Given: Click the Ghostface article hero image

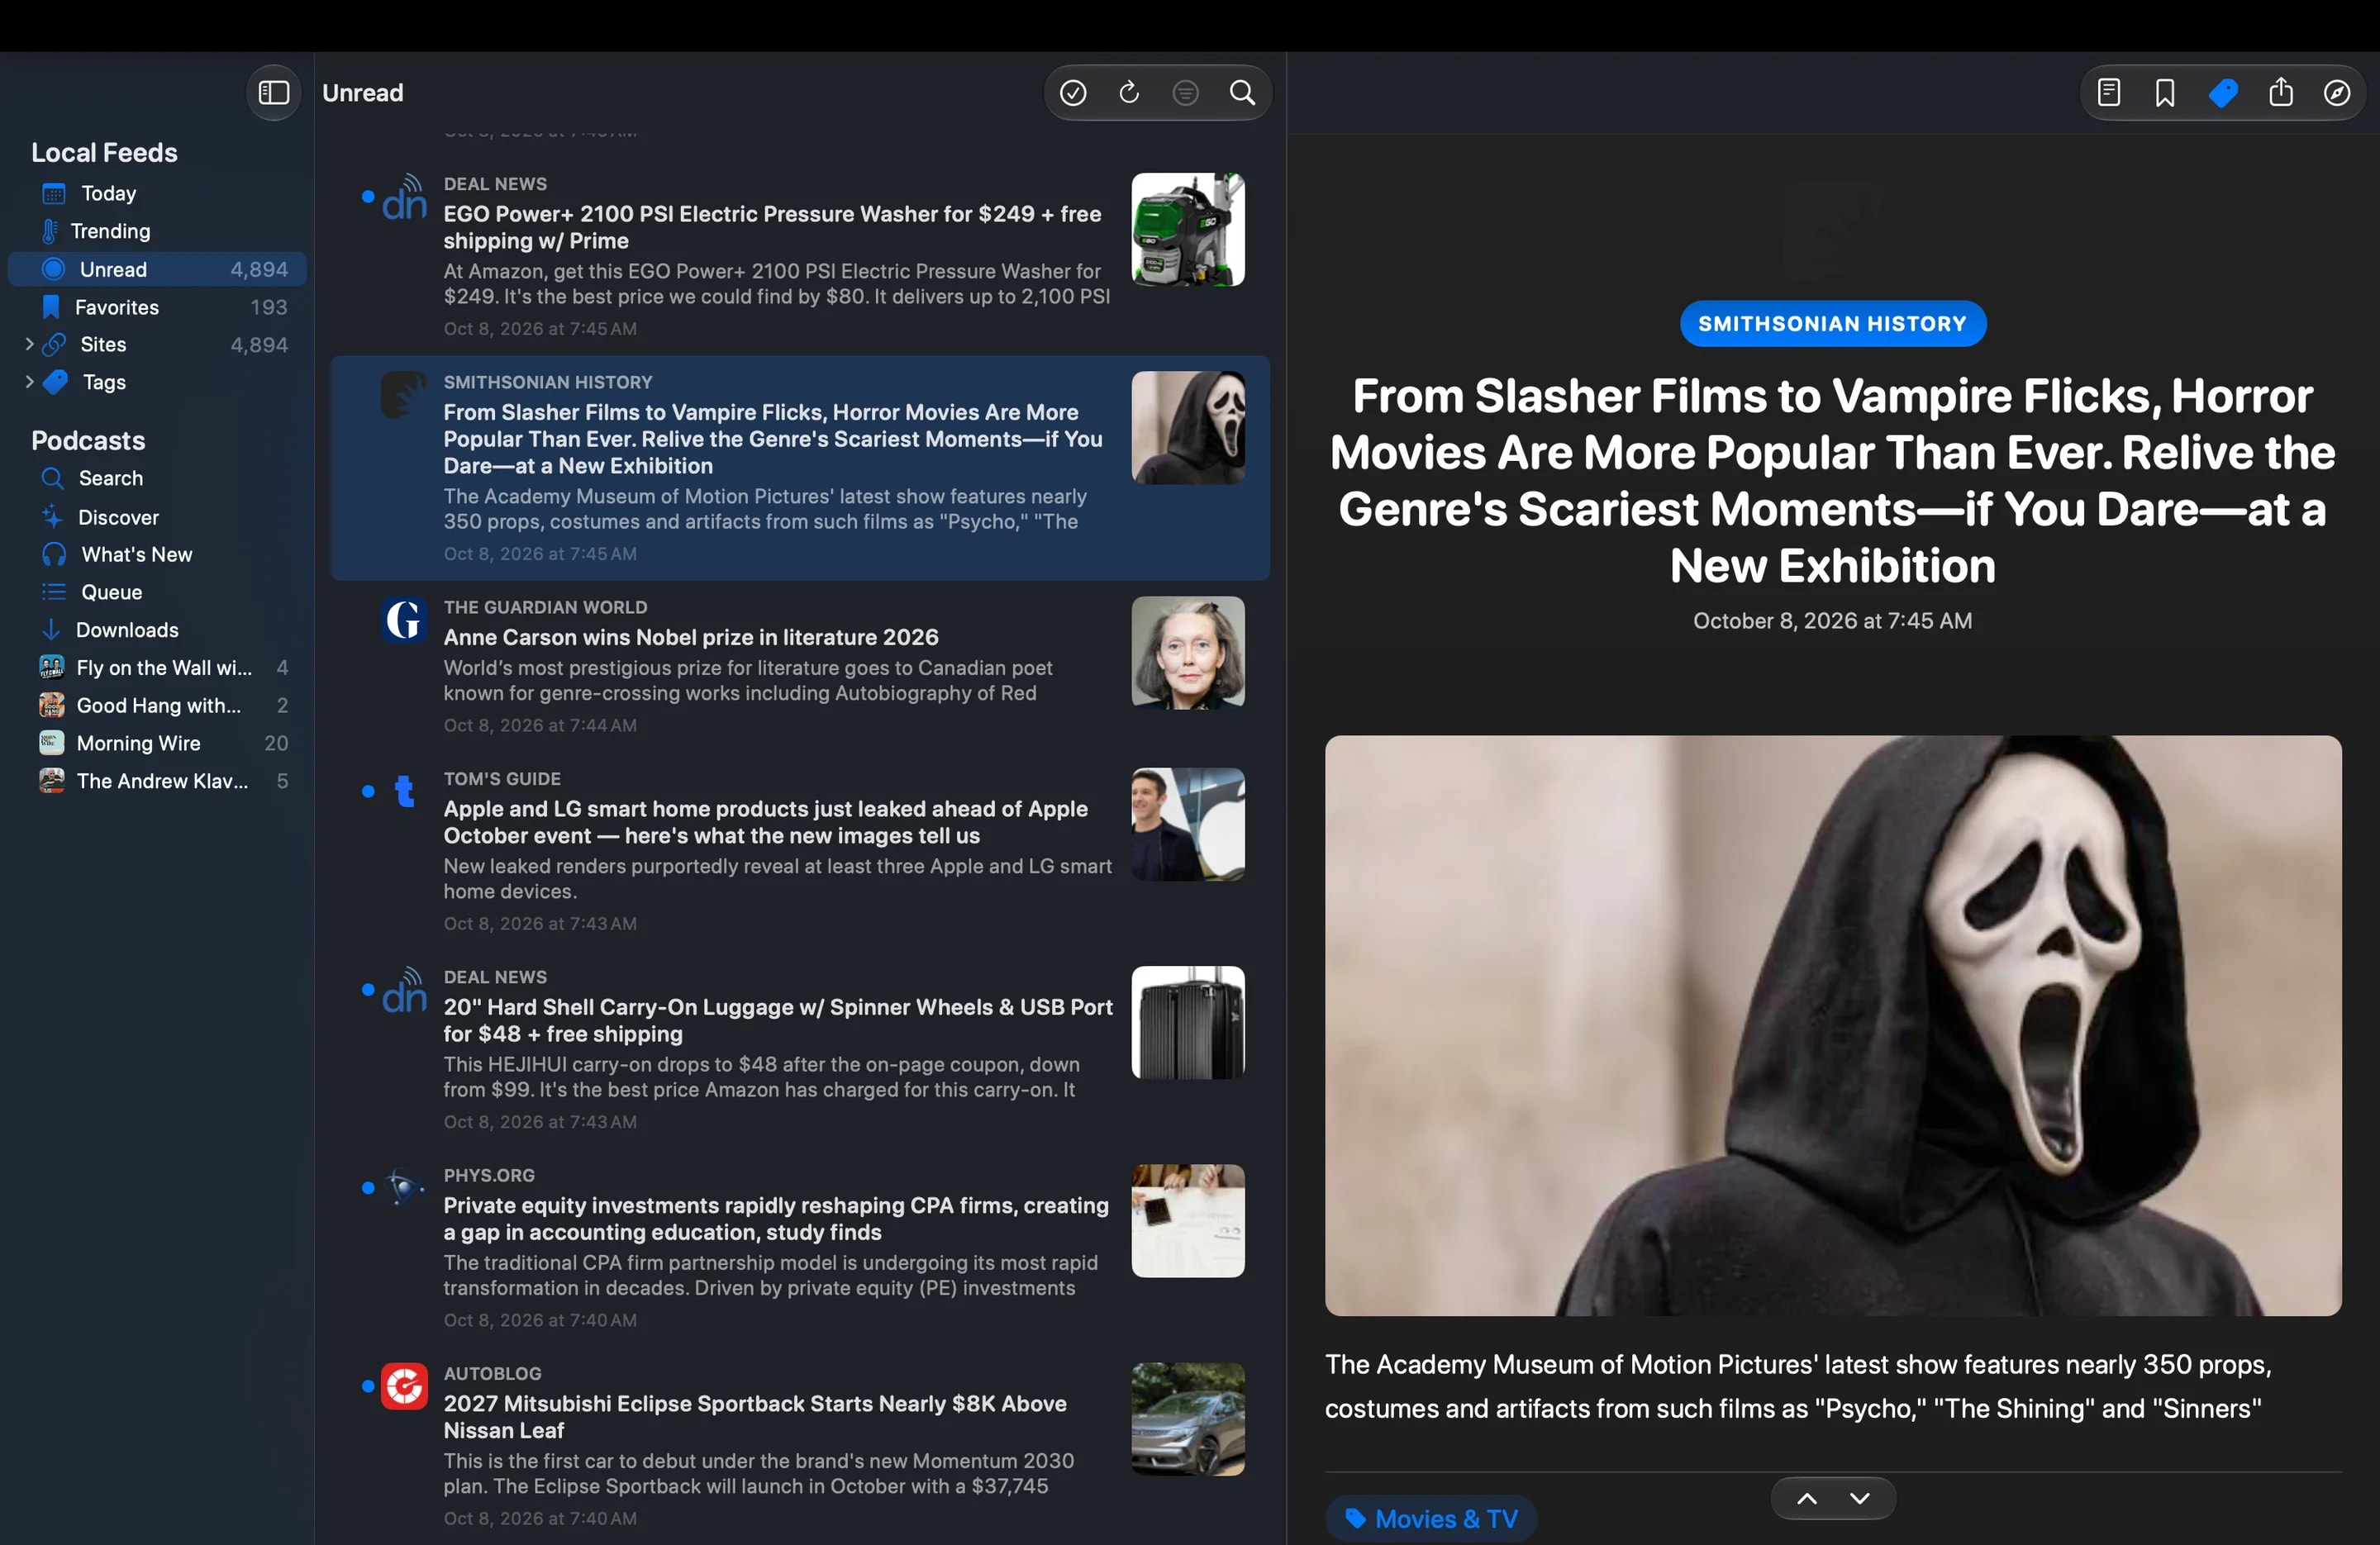Looking at the screenshot, I should (1833, 1026).
